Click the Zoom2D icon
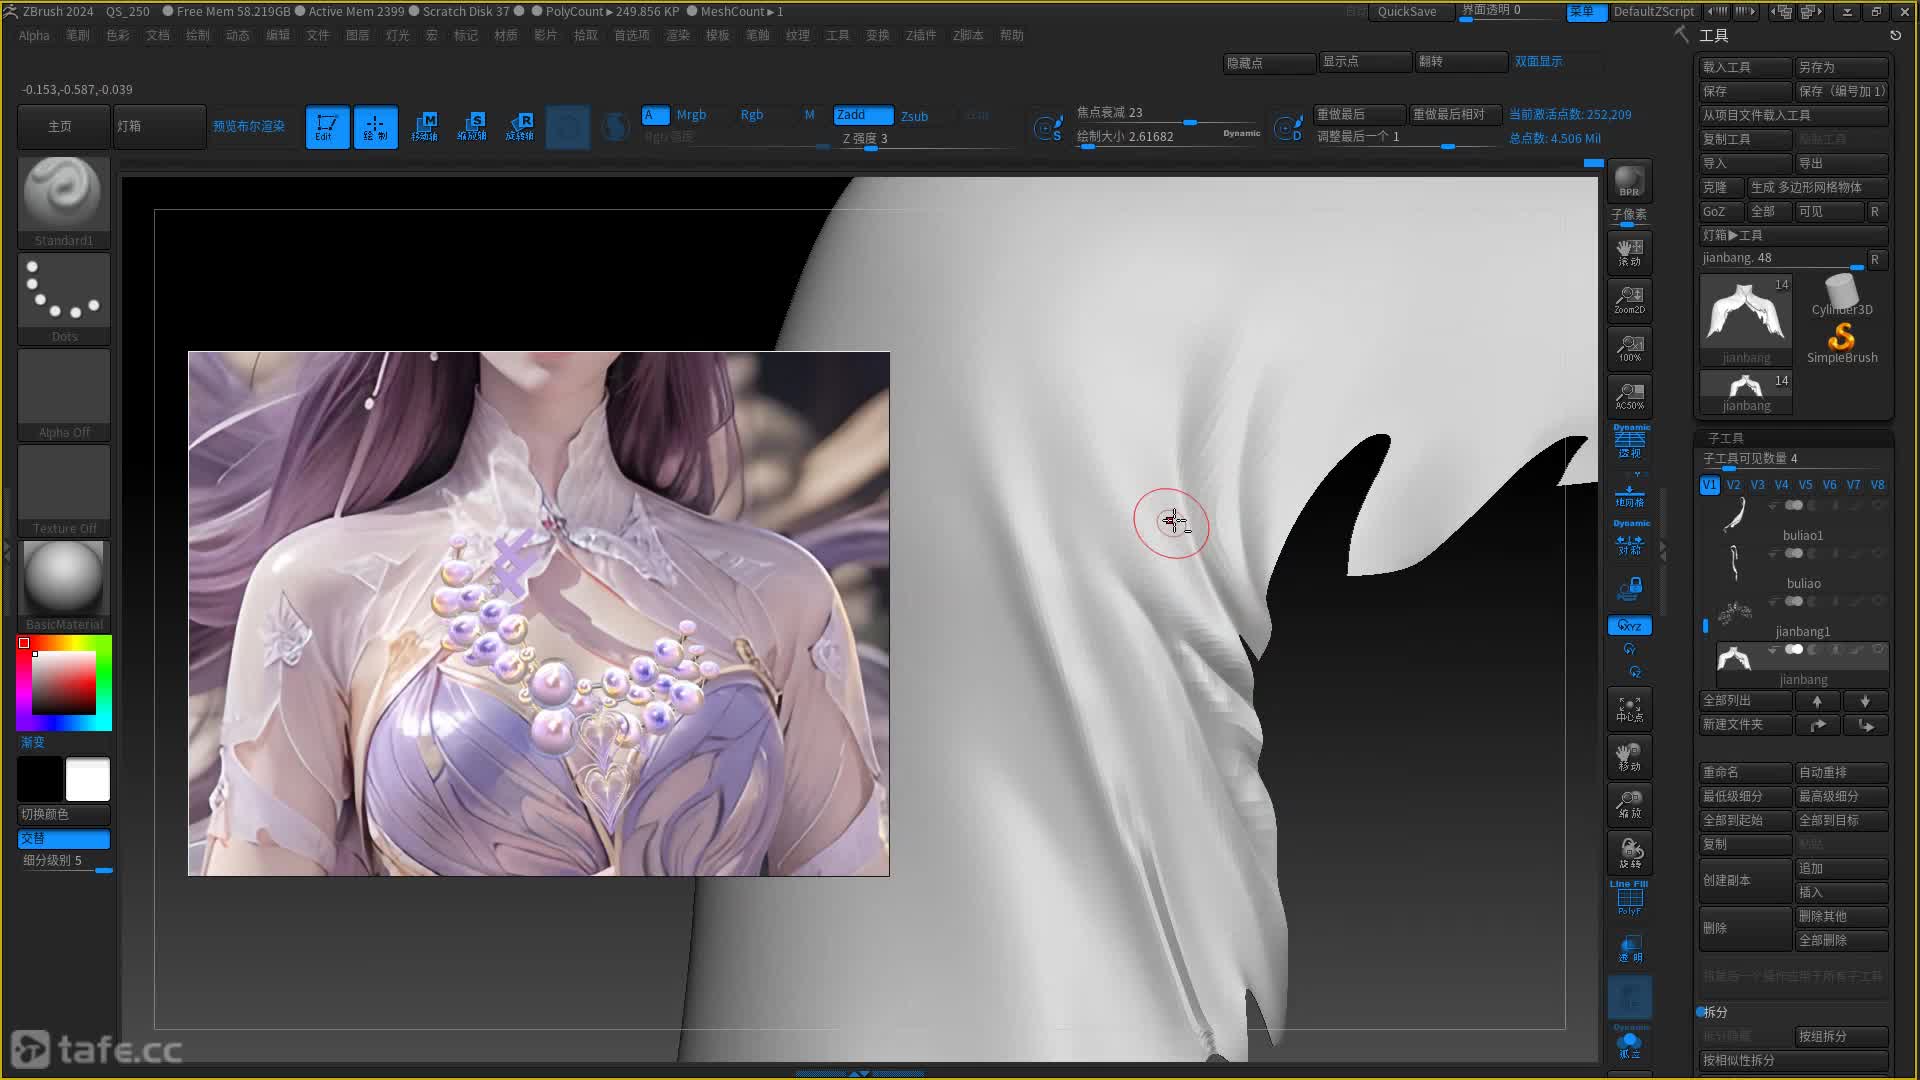The height and width of the screenshot is (1080, 1920). 1629,300
